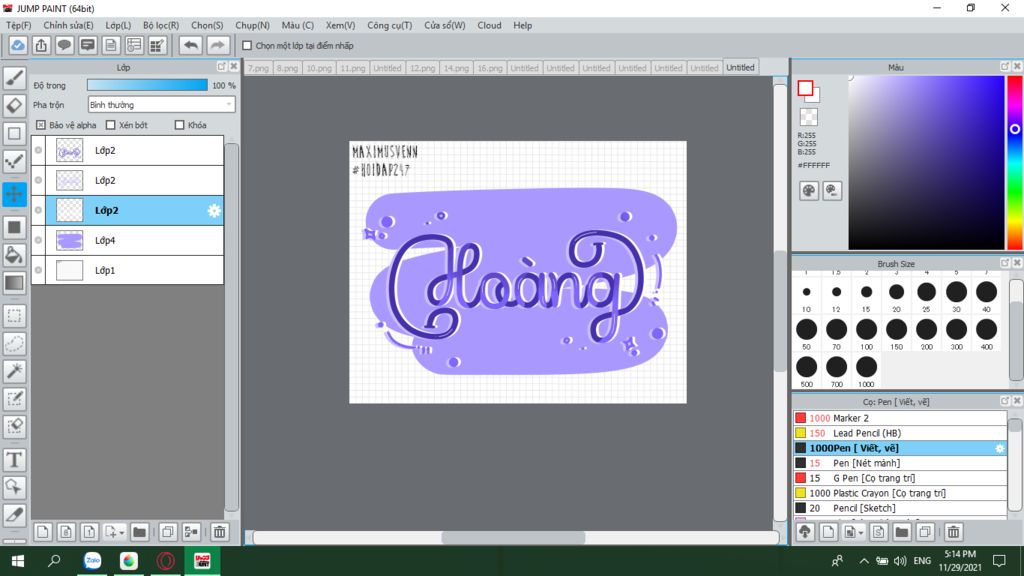This screenshot has height=576, width=1024.
Task: Delete brush using Brush panel trash icon
Action: coord(953,532)
